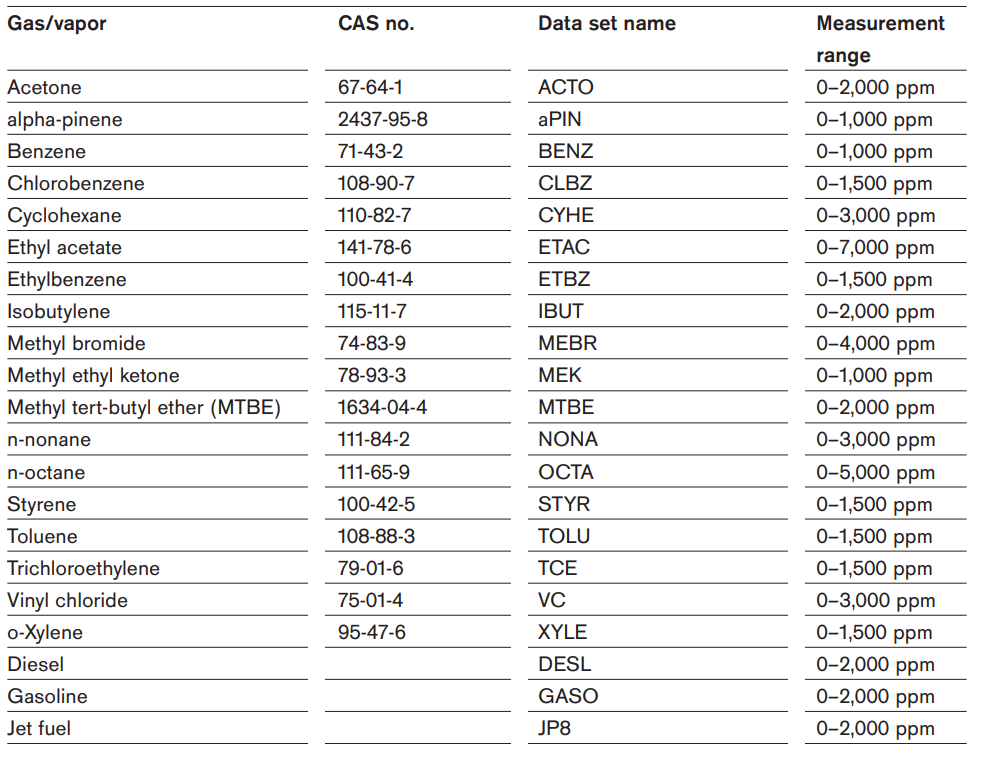Screen dimensions: 982x760
Task: Select the JP8 data set name
Action: pyautogui.click(x=554, y=729)
